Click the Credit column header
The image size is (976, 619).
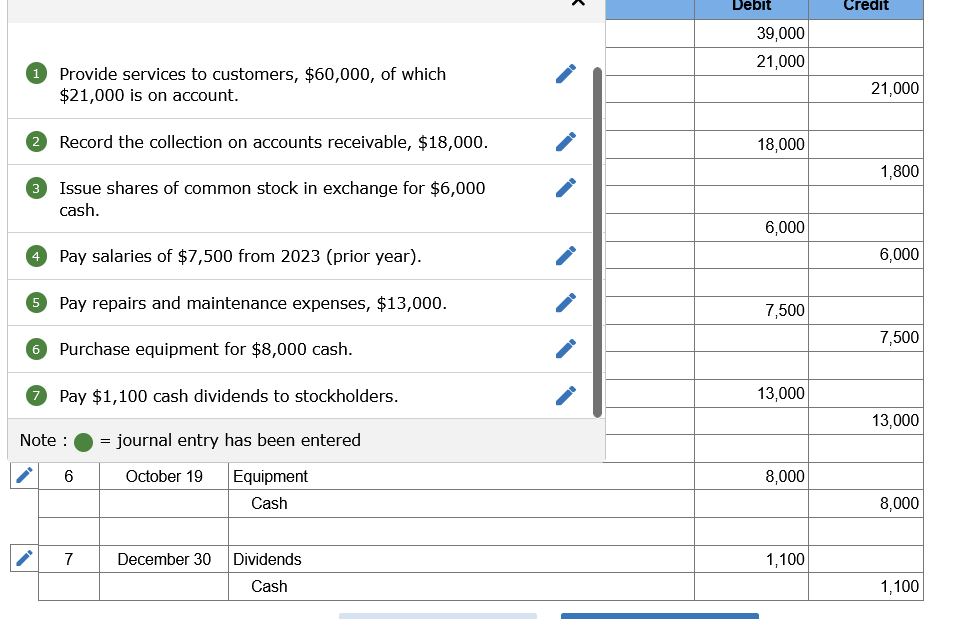point(866,7)
